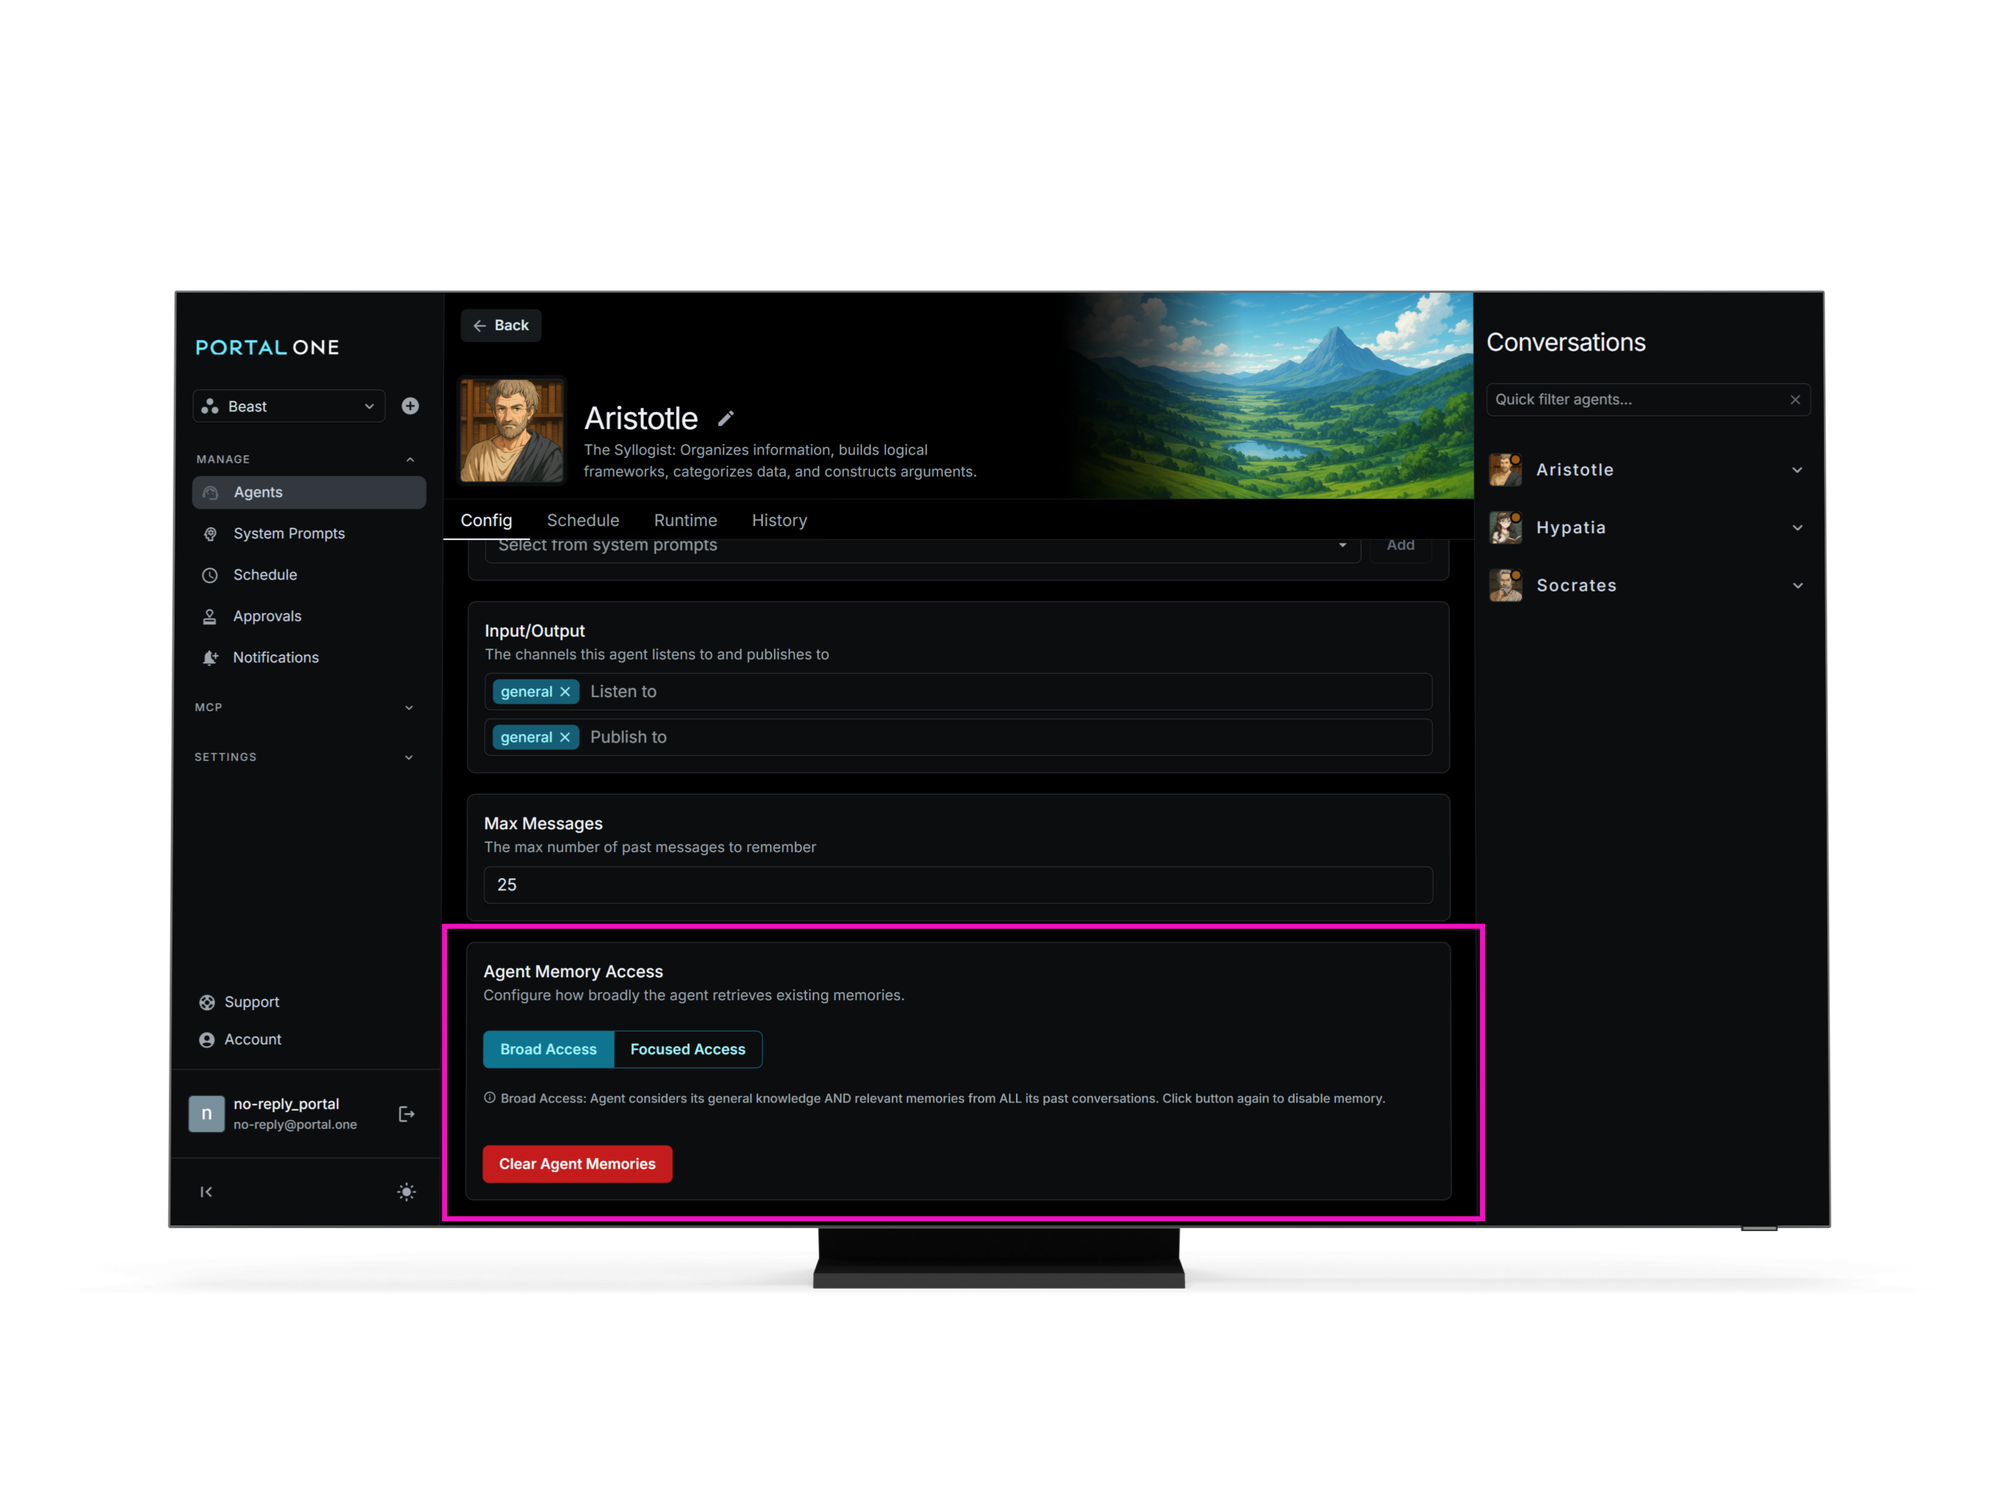Open the Beast workspace dropdown

pos(288,406)
